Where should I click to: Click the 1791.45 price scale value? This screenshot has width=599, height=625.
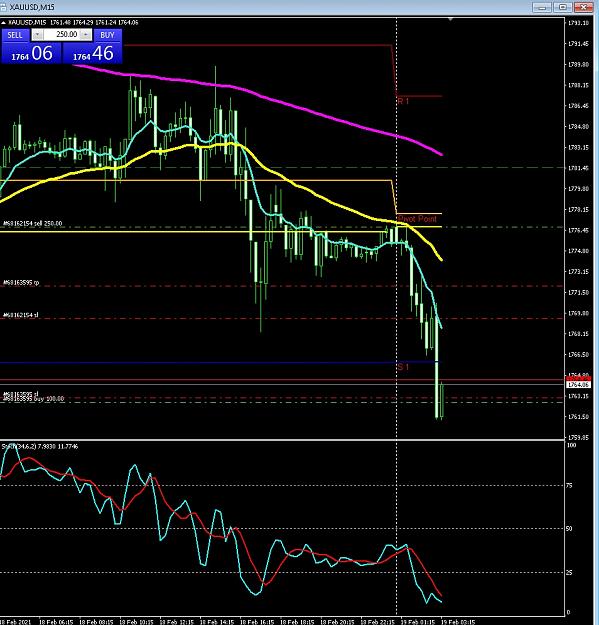[x=578, y=43]
